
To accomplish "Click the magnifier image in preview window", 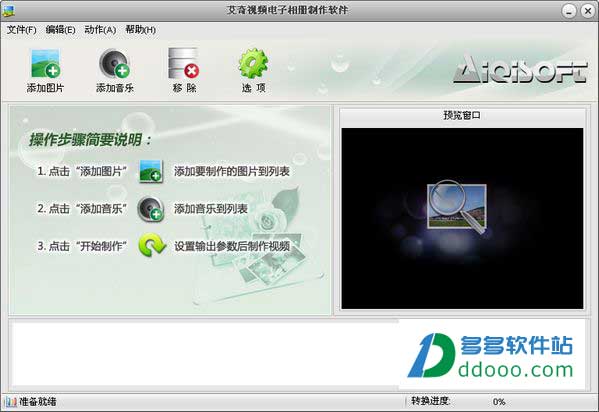I will [x=457, y=206].
